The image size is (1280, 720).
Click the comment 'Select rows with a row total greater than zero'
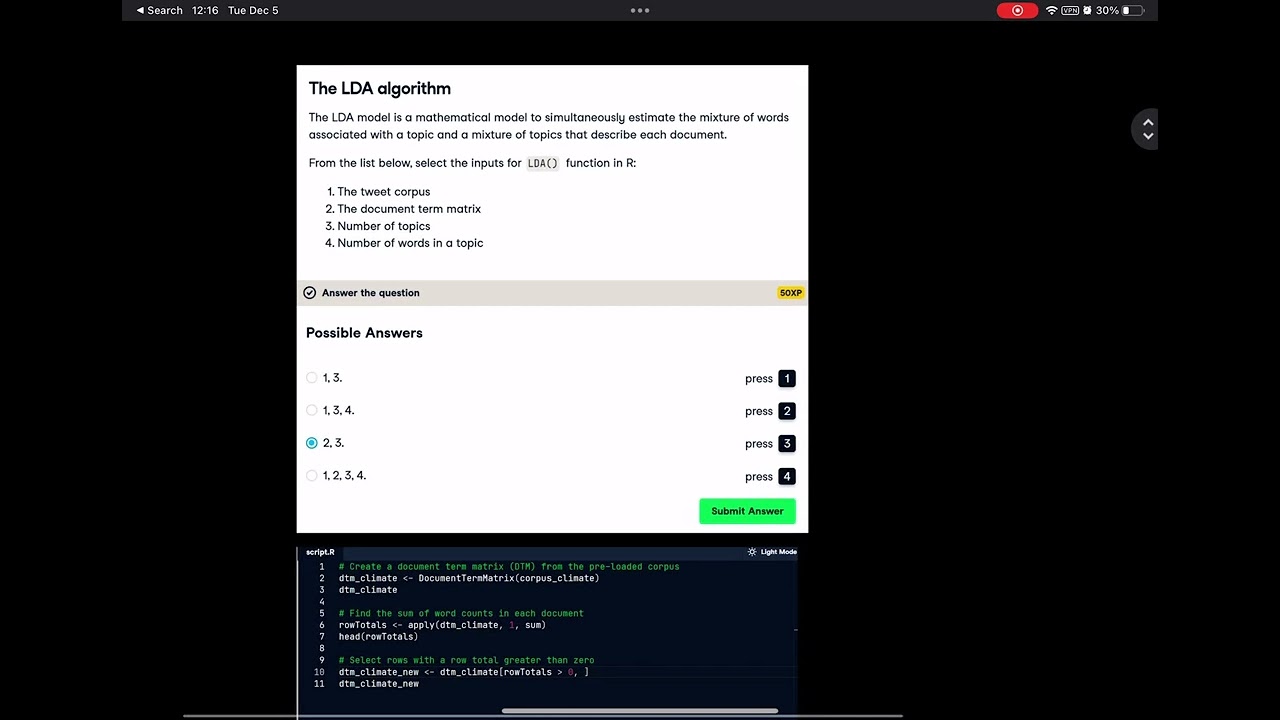click(466, 660)
